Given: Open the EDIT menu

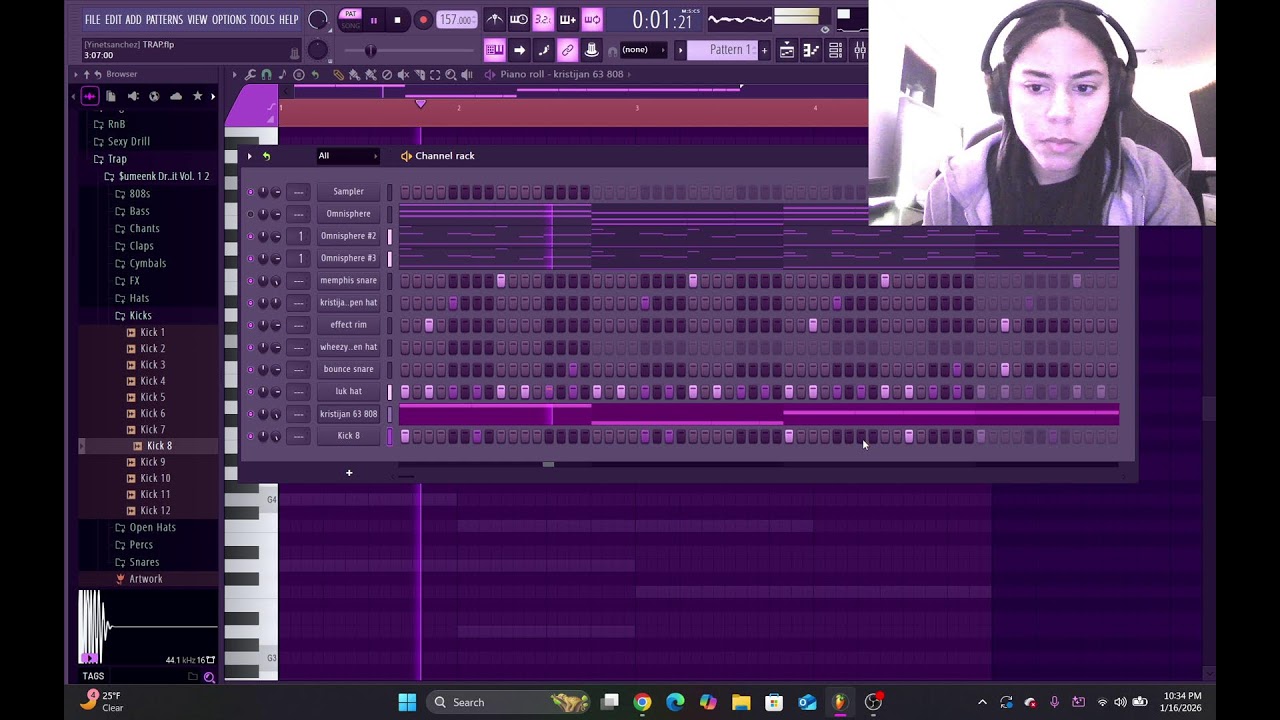Looking at the screenshot, I should pos(113,20).
